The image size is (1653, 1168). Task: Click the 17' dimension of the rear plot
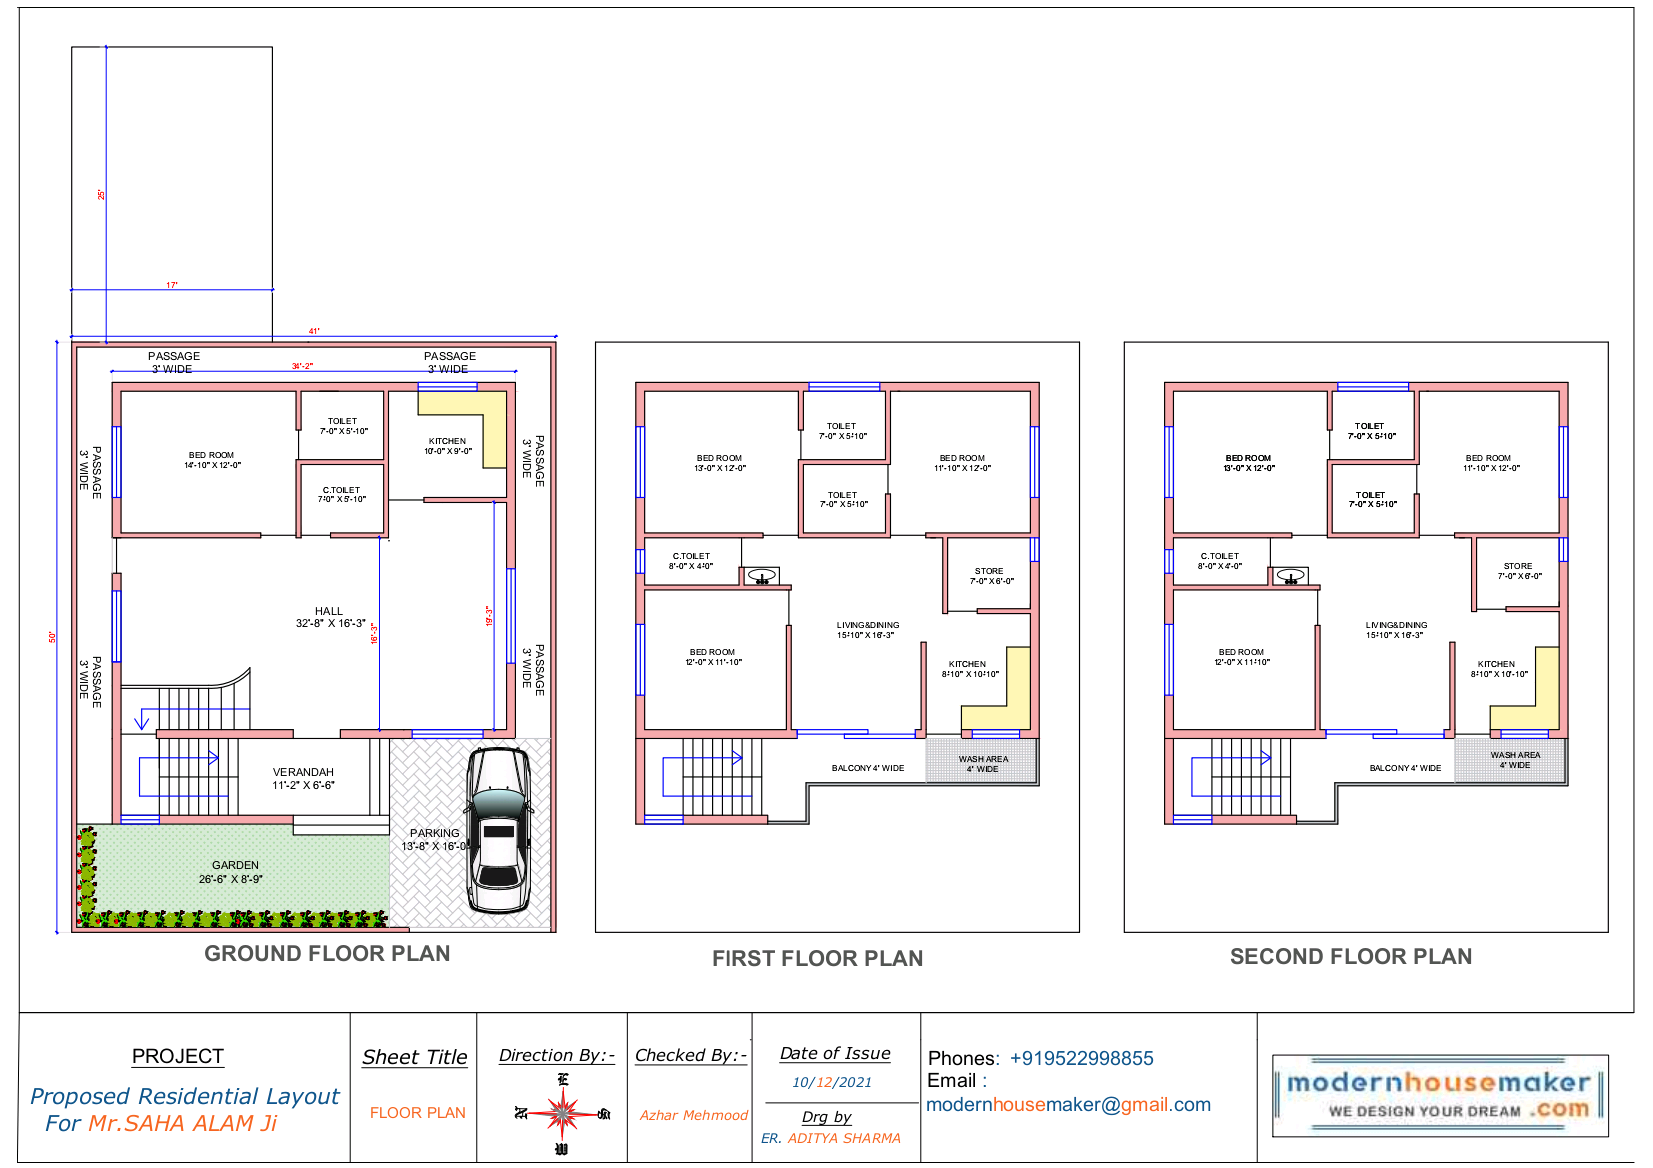[x=172, y=285]
